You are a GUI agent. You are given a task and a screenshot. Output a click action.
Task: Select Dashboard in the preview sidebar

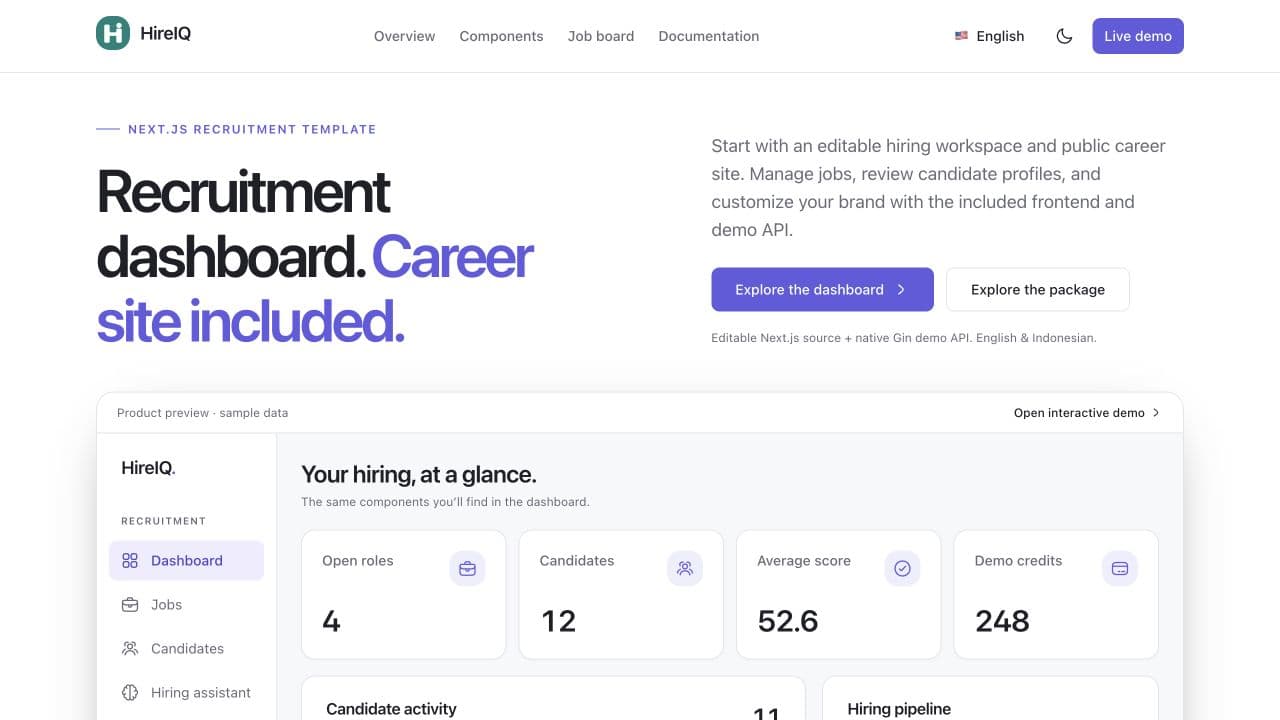[x=186, y=560]
